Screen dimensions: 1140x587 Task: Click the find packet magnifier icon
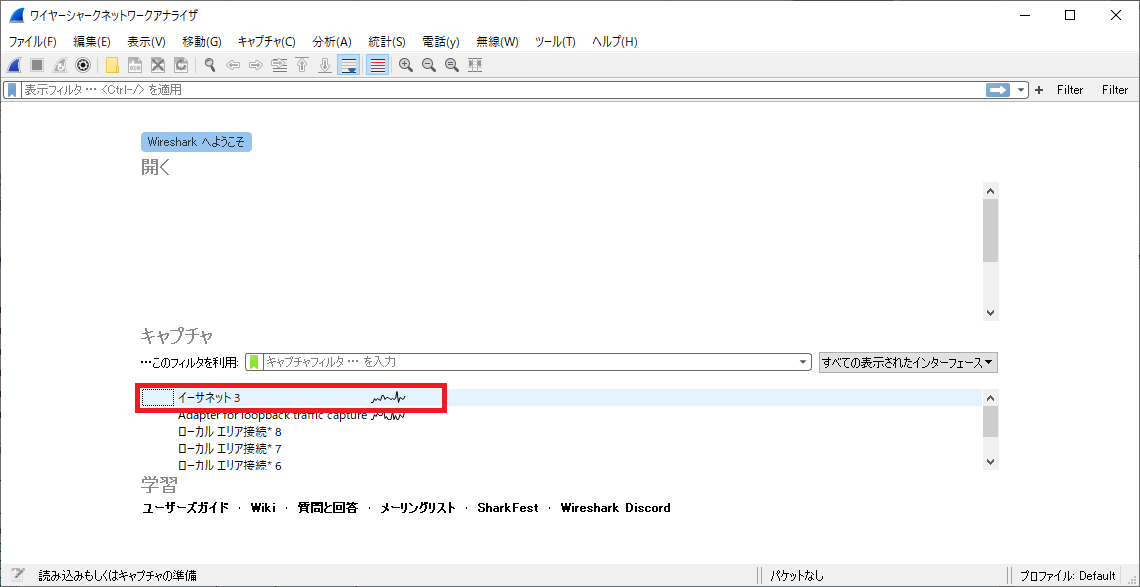[x=210, y=65]
